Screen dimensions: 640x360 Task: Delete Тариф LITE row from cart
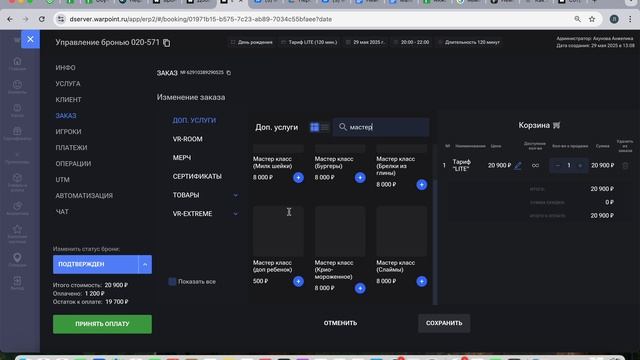(x=625, y=165)
